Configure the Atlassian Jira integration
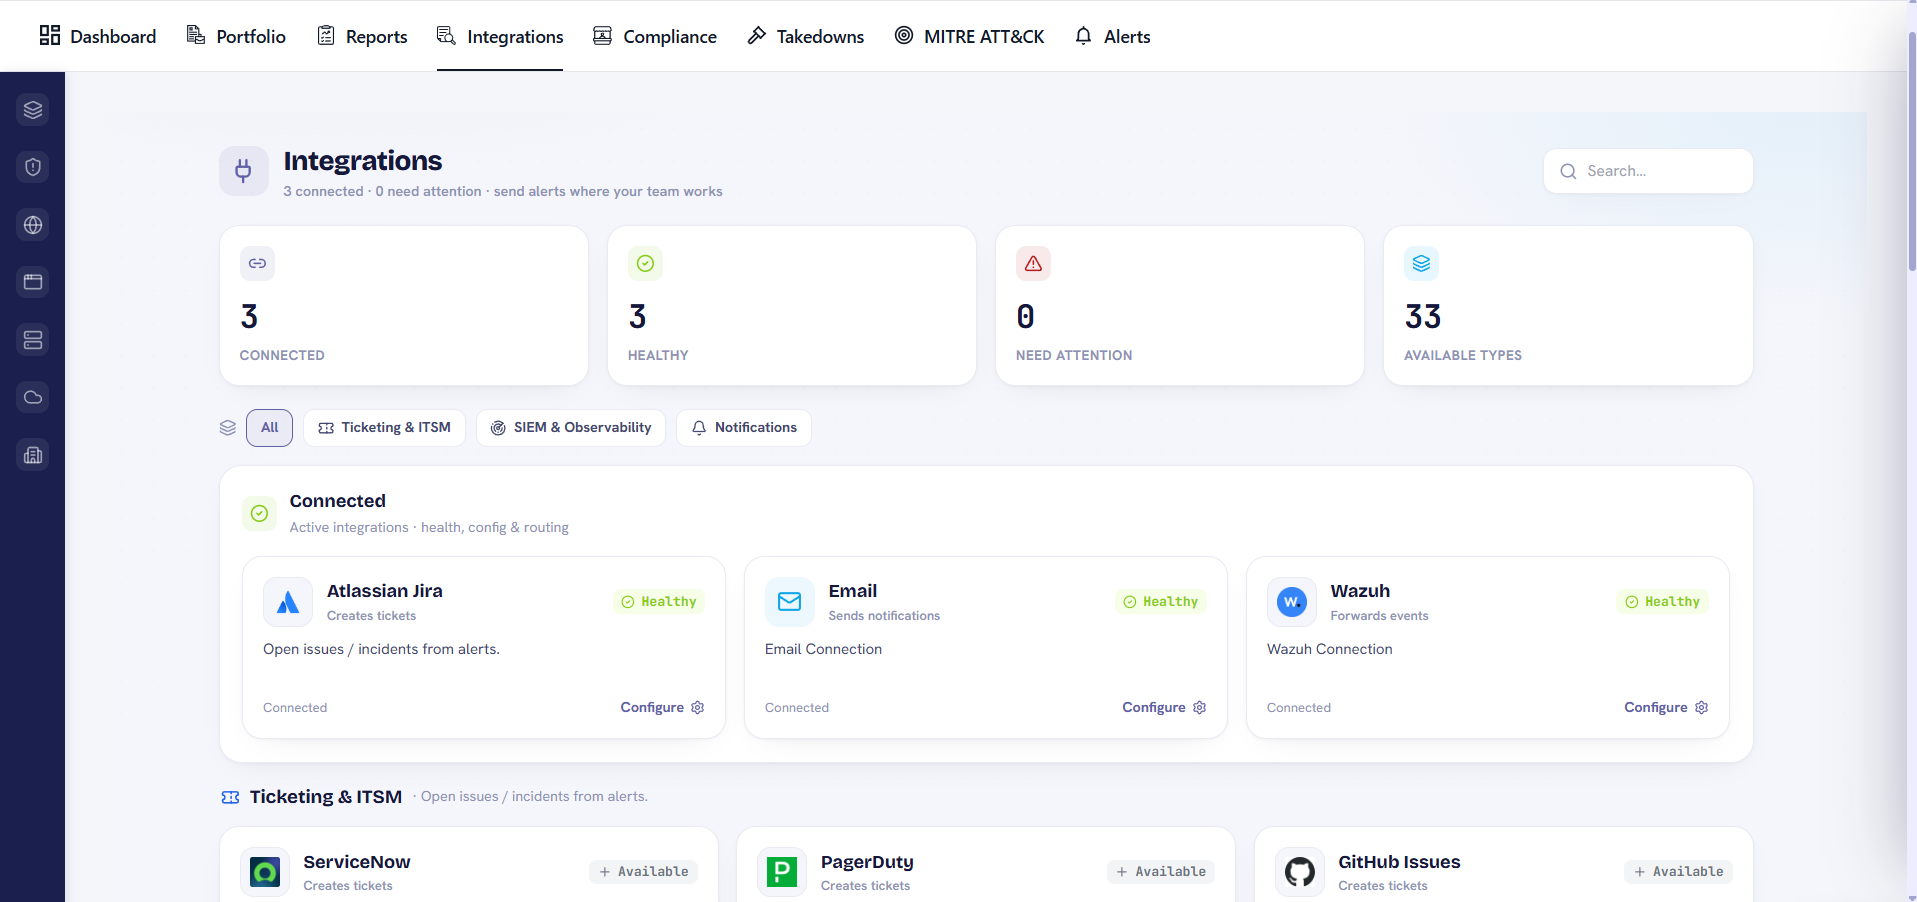 pos(662,707)
